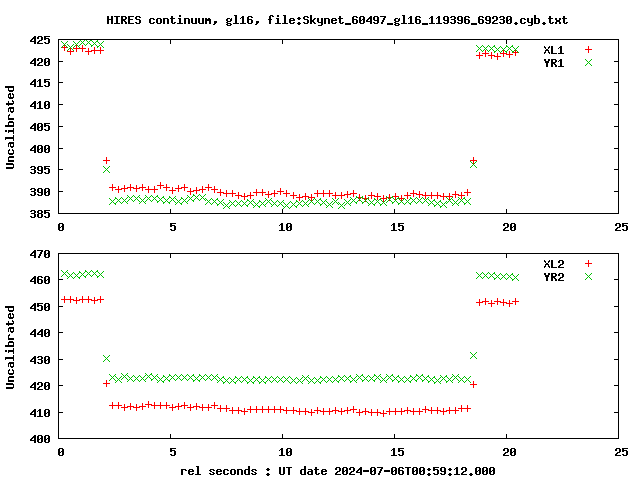The width and height of the screenshot is (640, 480).
Task: Click the XL1 red plus legend marker
Action: [588, 50]
